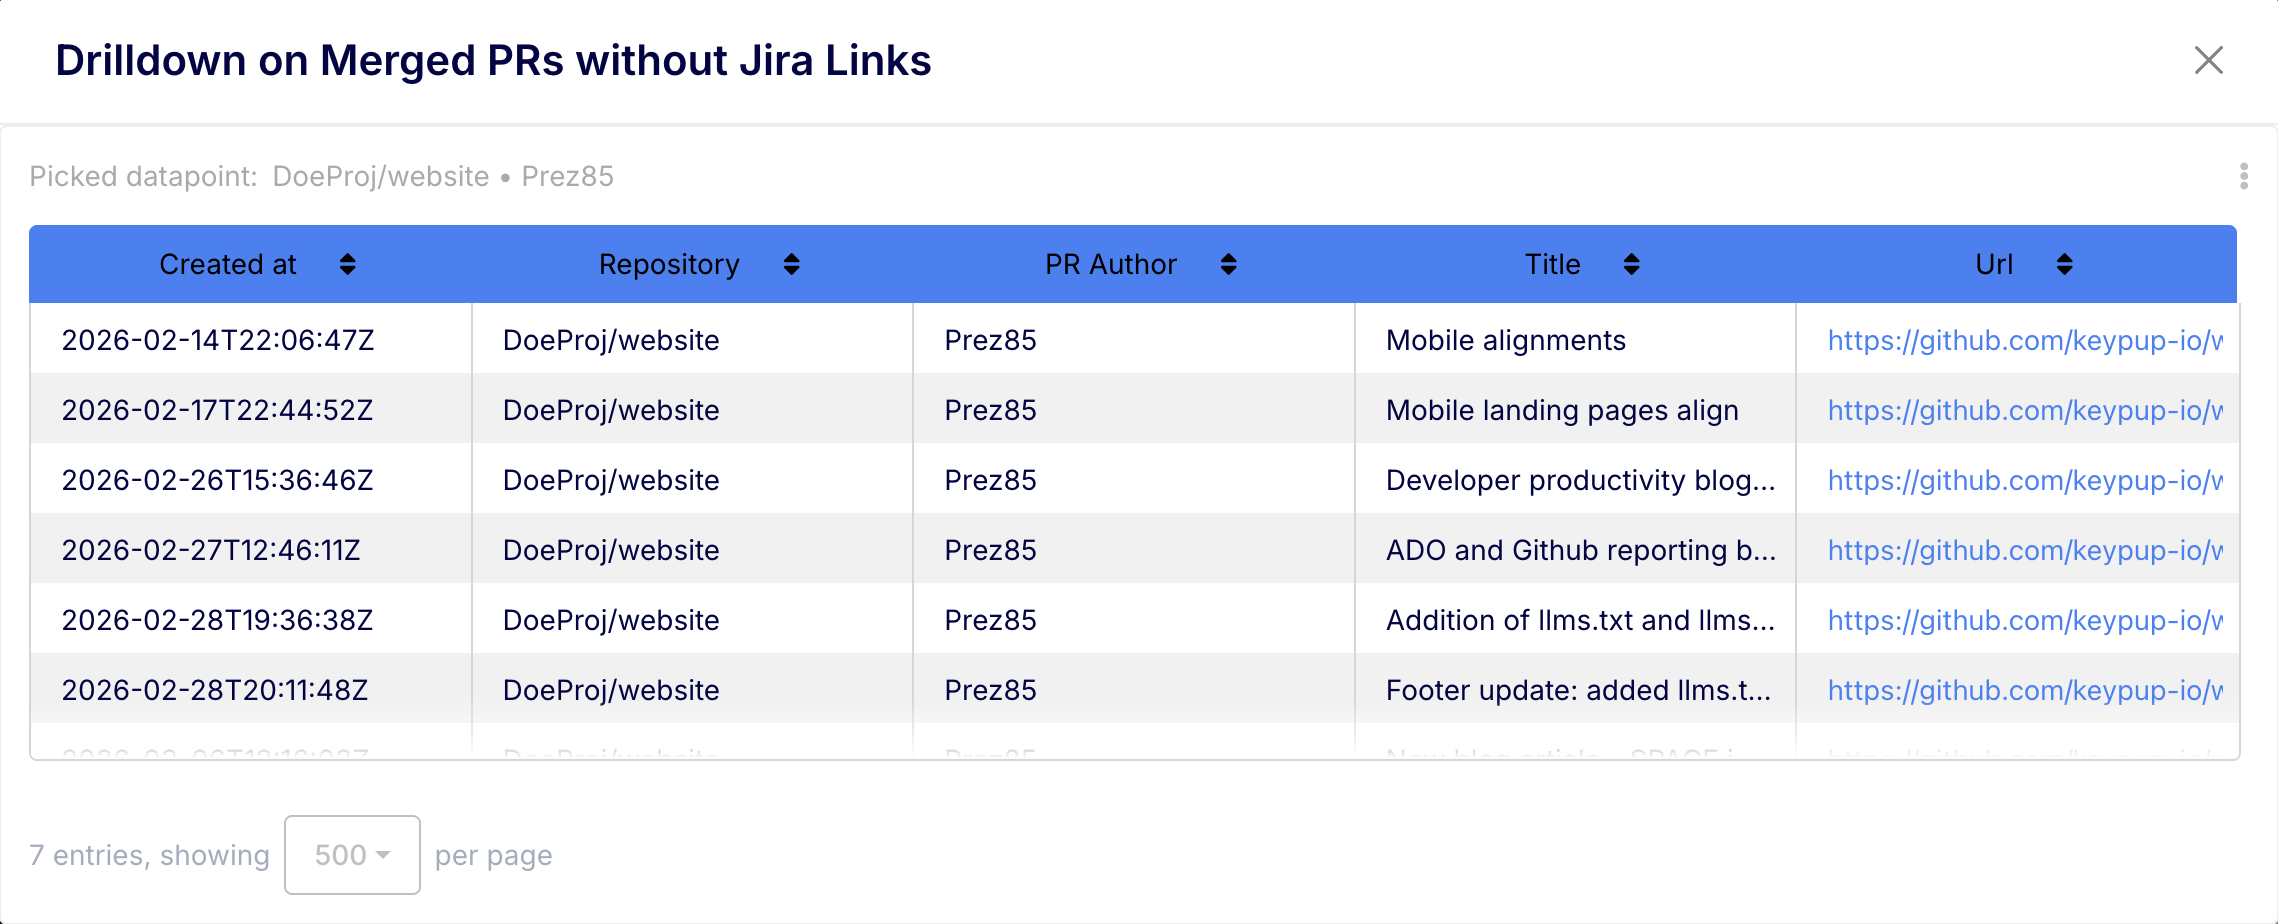Click the Url column sort icon
The height and width of the screenshot is (924, 2278).
2063,264
